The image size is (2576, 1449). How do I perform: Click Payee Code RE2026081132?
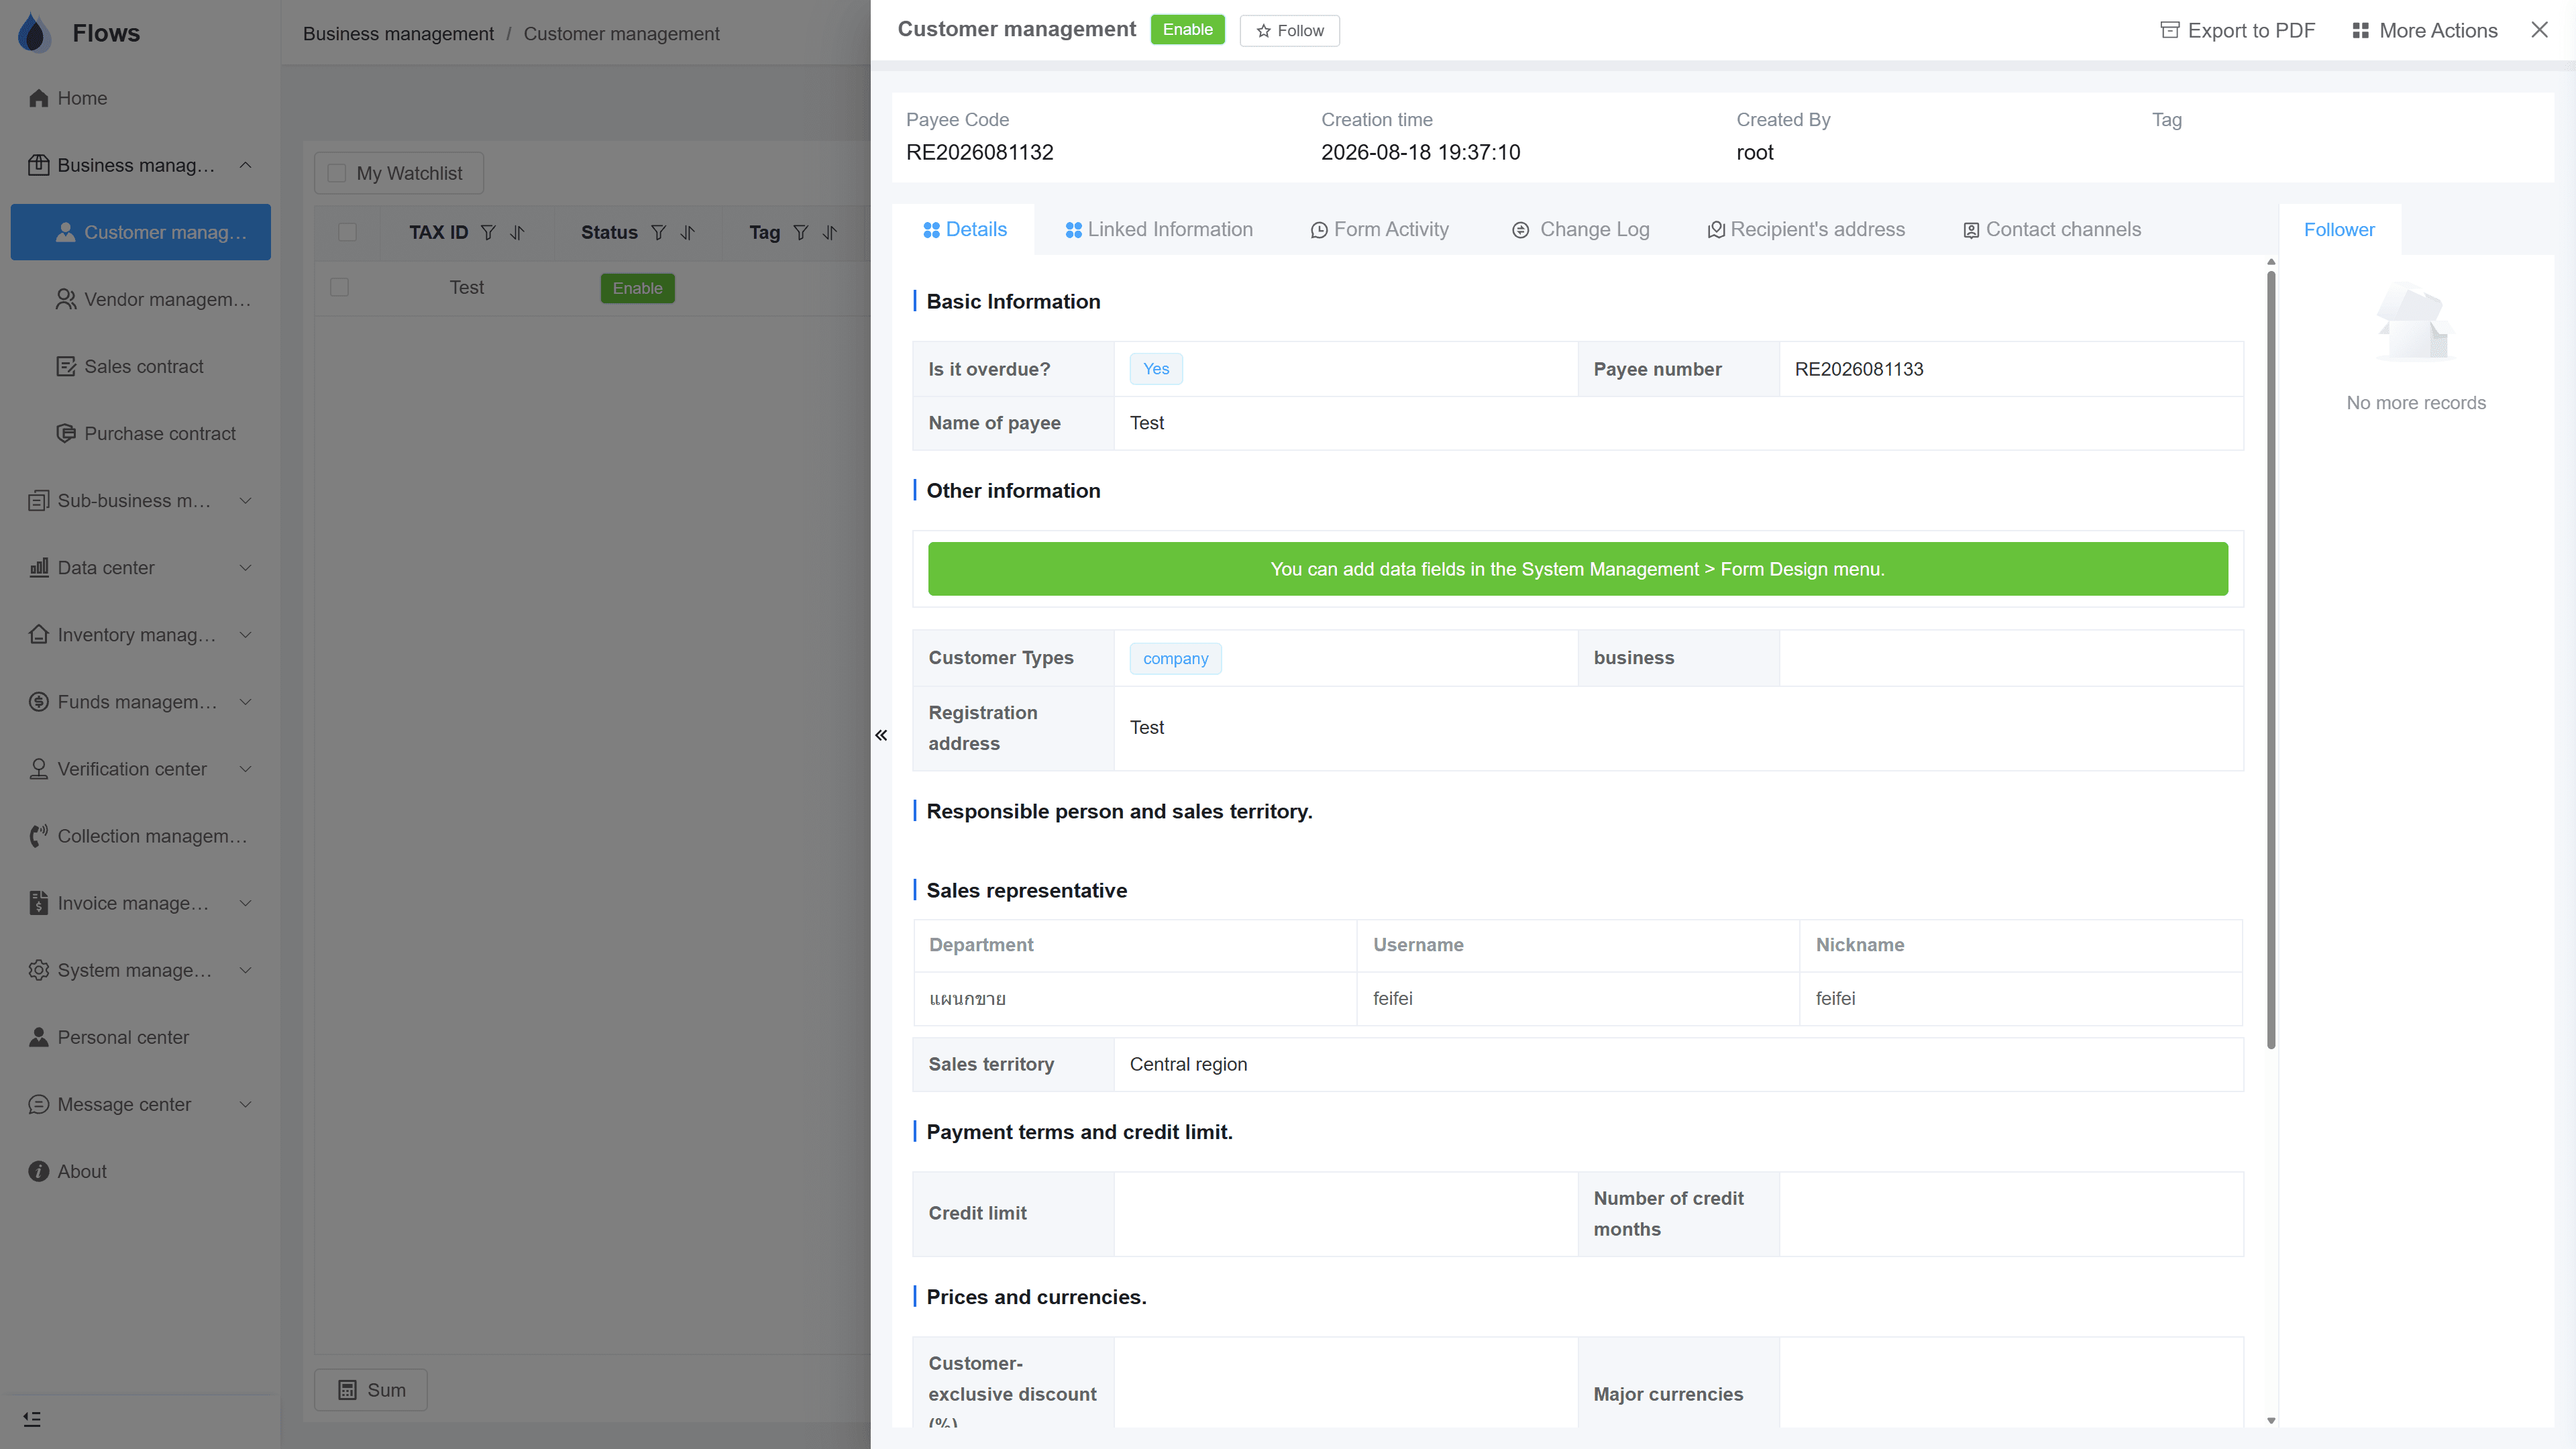click(x=979, y=152)
